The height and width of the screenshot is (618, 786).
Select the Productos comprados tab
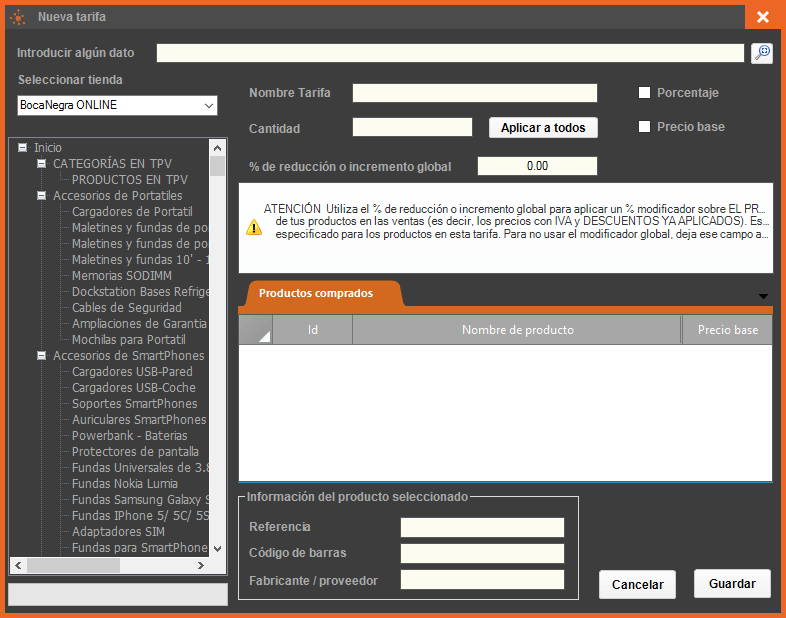coord(316,293)
